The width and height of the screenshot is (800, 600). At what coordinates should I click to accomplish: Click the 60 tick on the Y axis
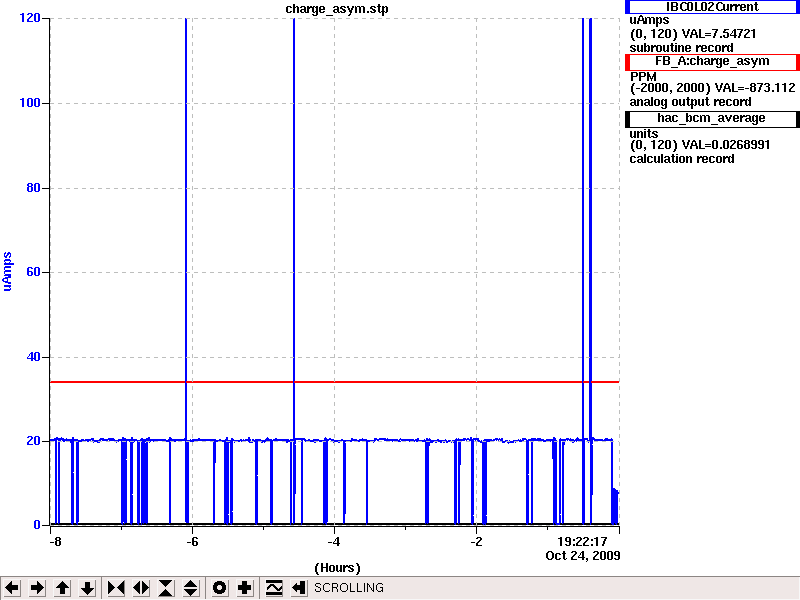pyautogui.click(x=33, y=272)
